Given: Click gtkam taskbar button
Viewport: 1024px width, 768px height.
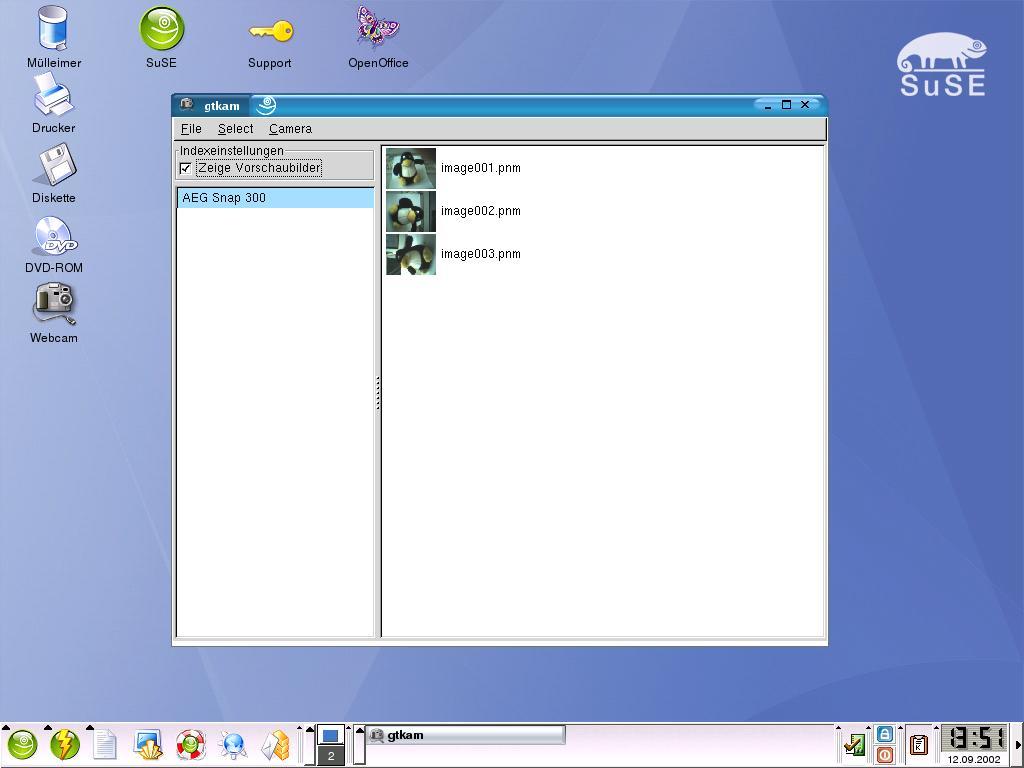Looking at the screenshot, I should pyautogui.click(x=465, y=735).
